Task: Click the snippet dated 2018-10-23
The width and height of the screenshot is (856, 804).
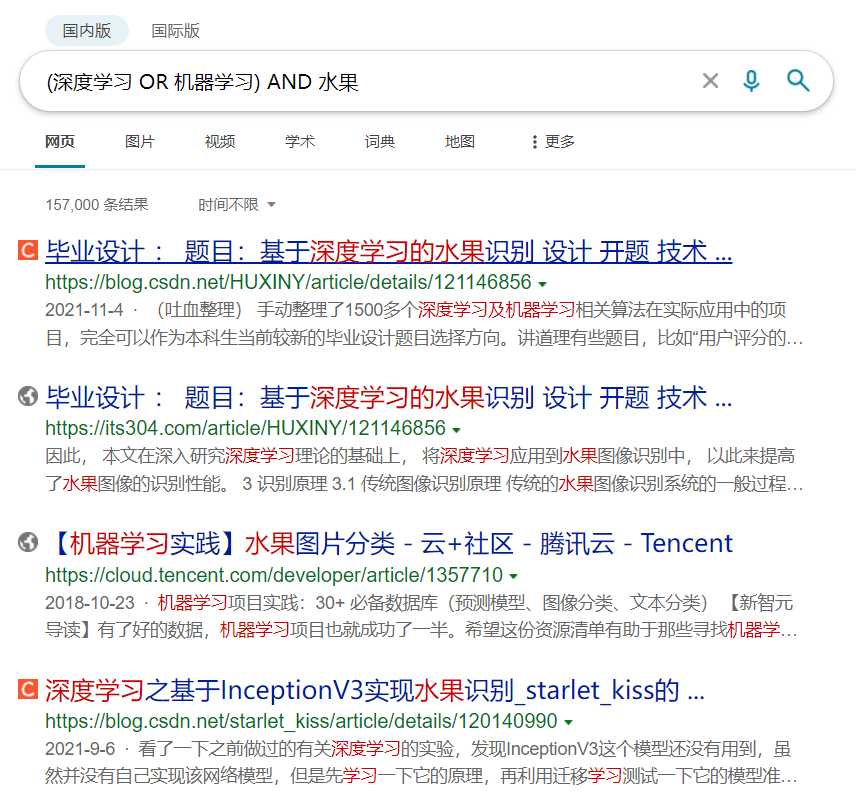Action: click(421, 616)
